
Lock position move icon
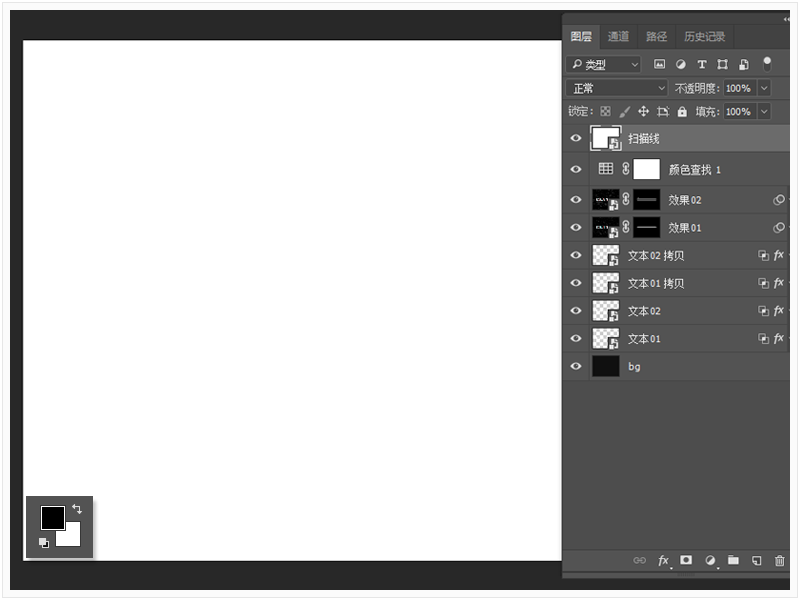coord(643,111)
